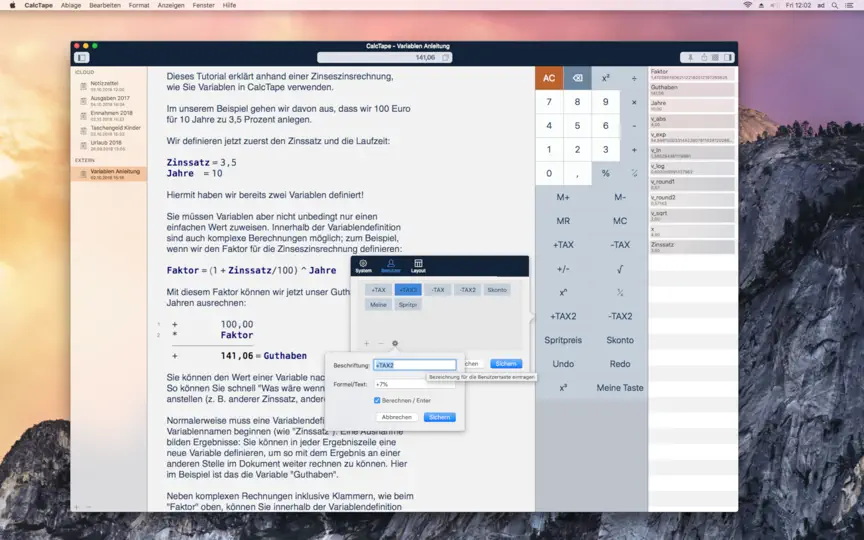Switch to the Benutzer tab in popup
The image size is (864, 540).
391,265
